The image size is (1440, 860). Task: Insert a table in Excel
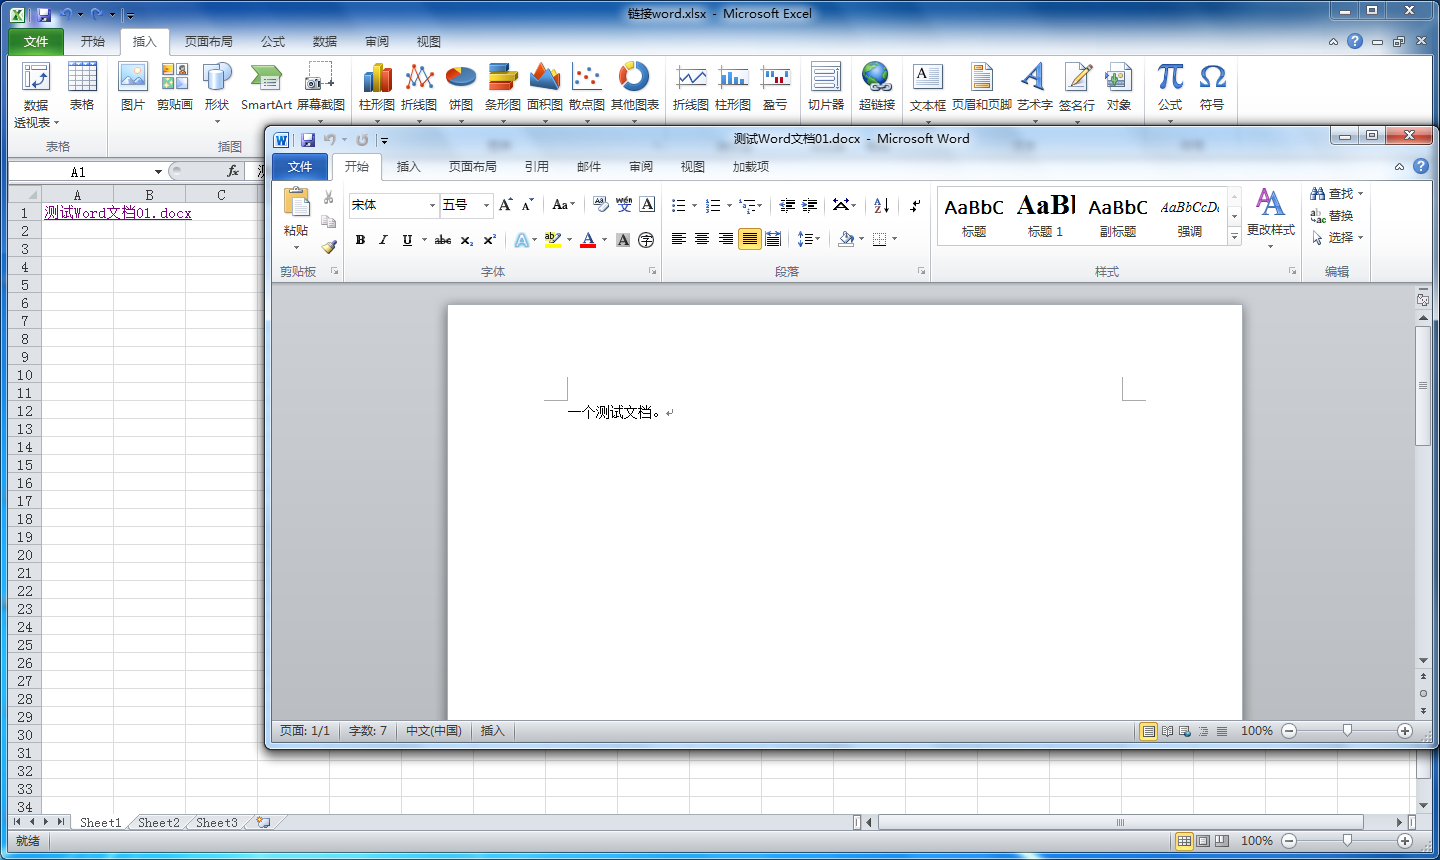(82, 87)
